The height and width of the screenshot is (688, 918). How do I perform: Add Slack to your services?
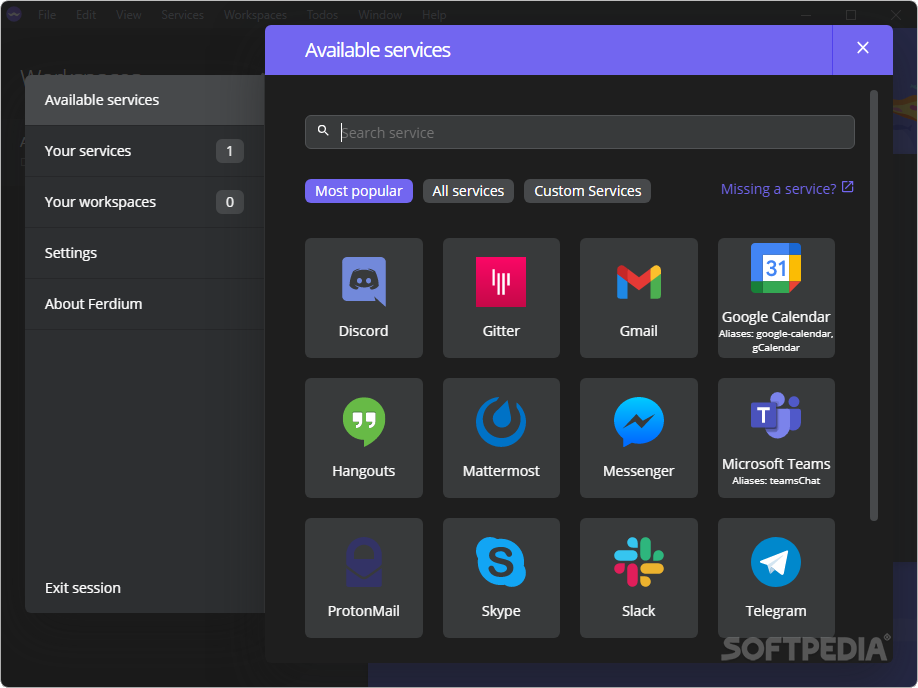tap(638, 577)
